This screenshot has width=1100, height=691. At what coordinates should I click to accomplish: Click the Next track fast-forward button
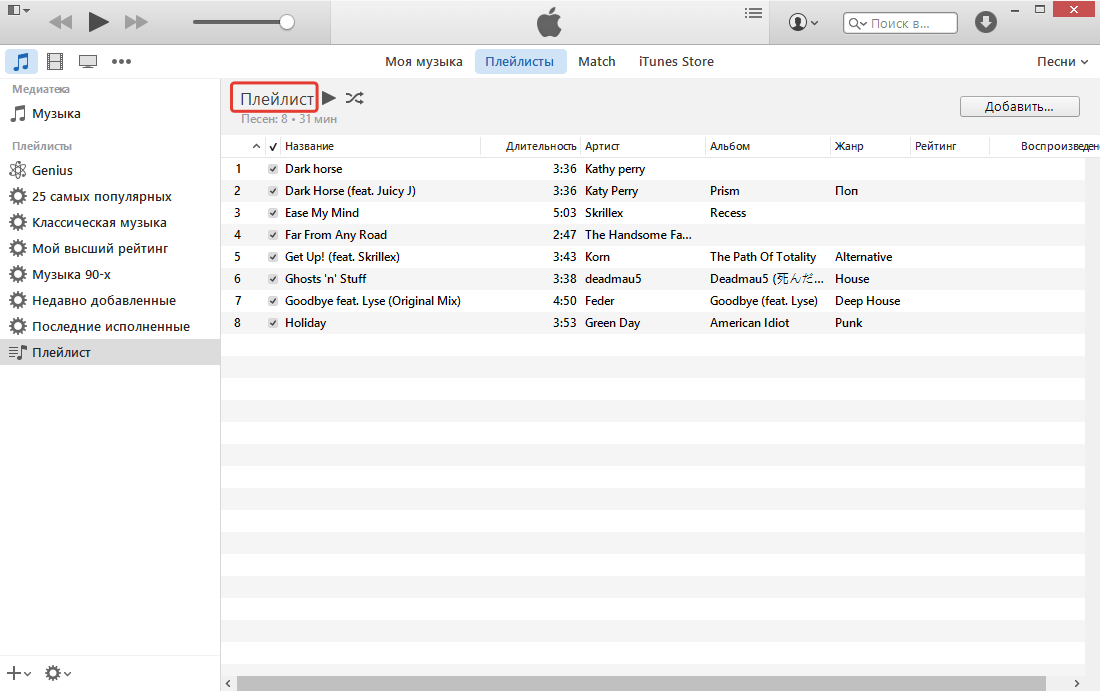click(x=136, y=22)
